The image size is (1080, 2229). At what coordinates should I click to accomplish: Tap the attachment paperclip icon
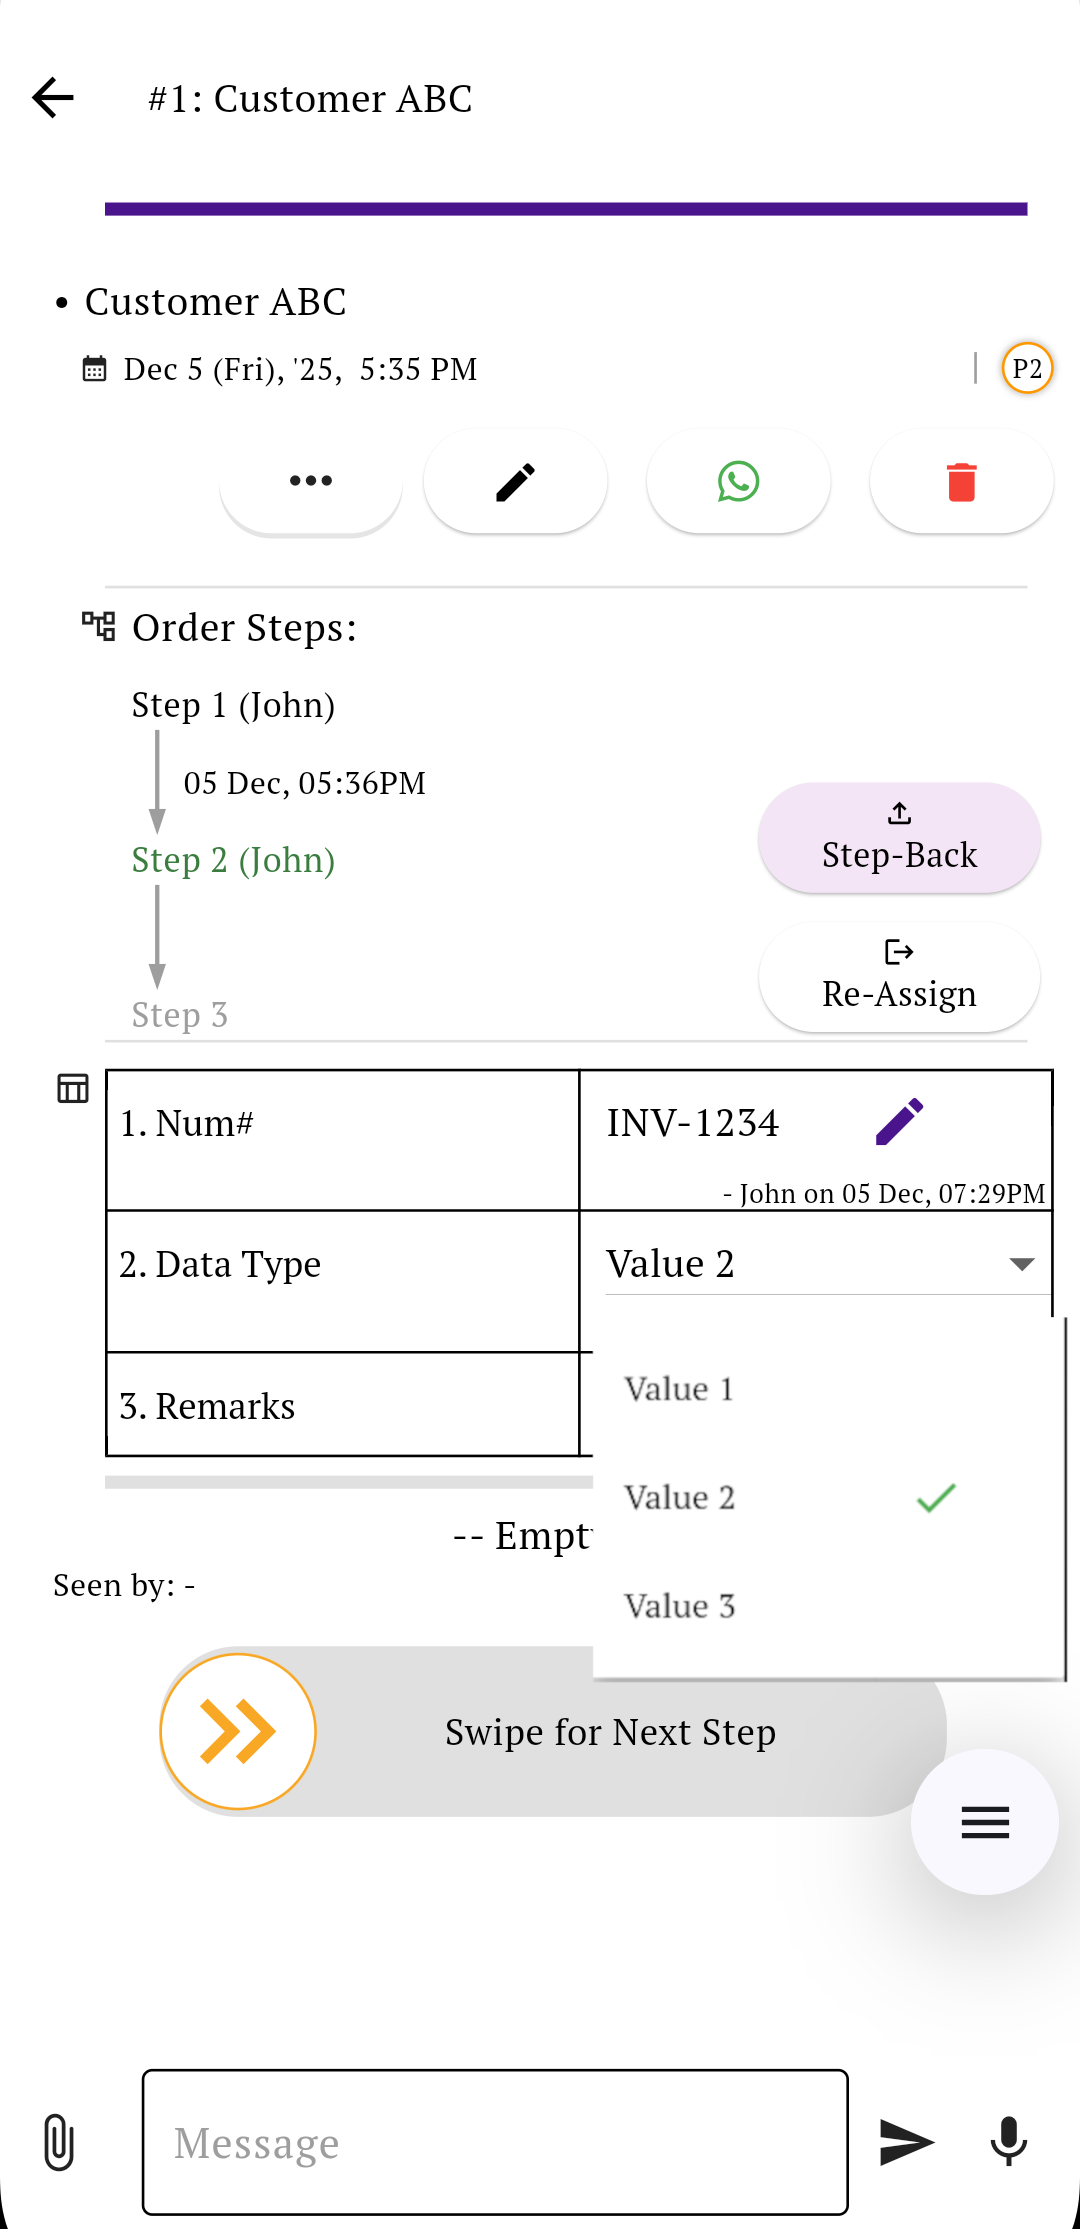point(59,2142)
